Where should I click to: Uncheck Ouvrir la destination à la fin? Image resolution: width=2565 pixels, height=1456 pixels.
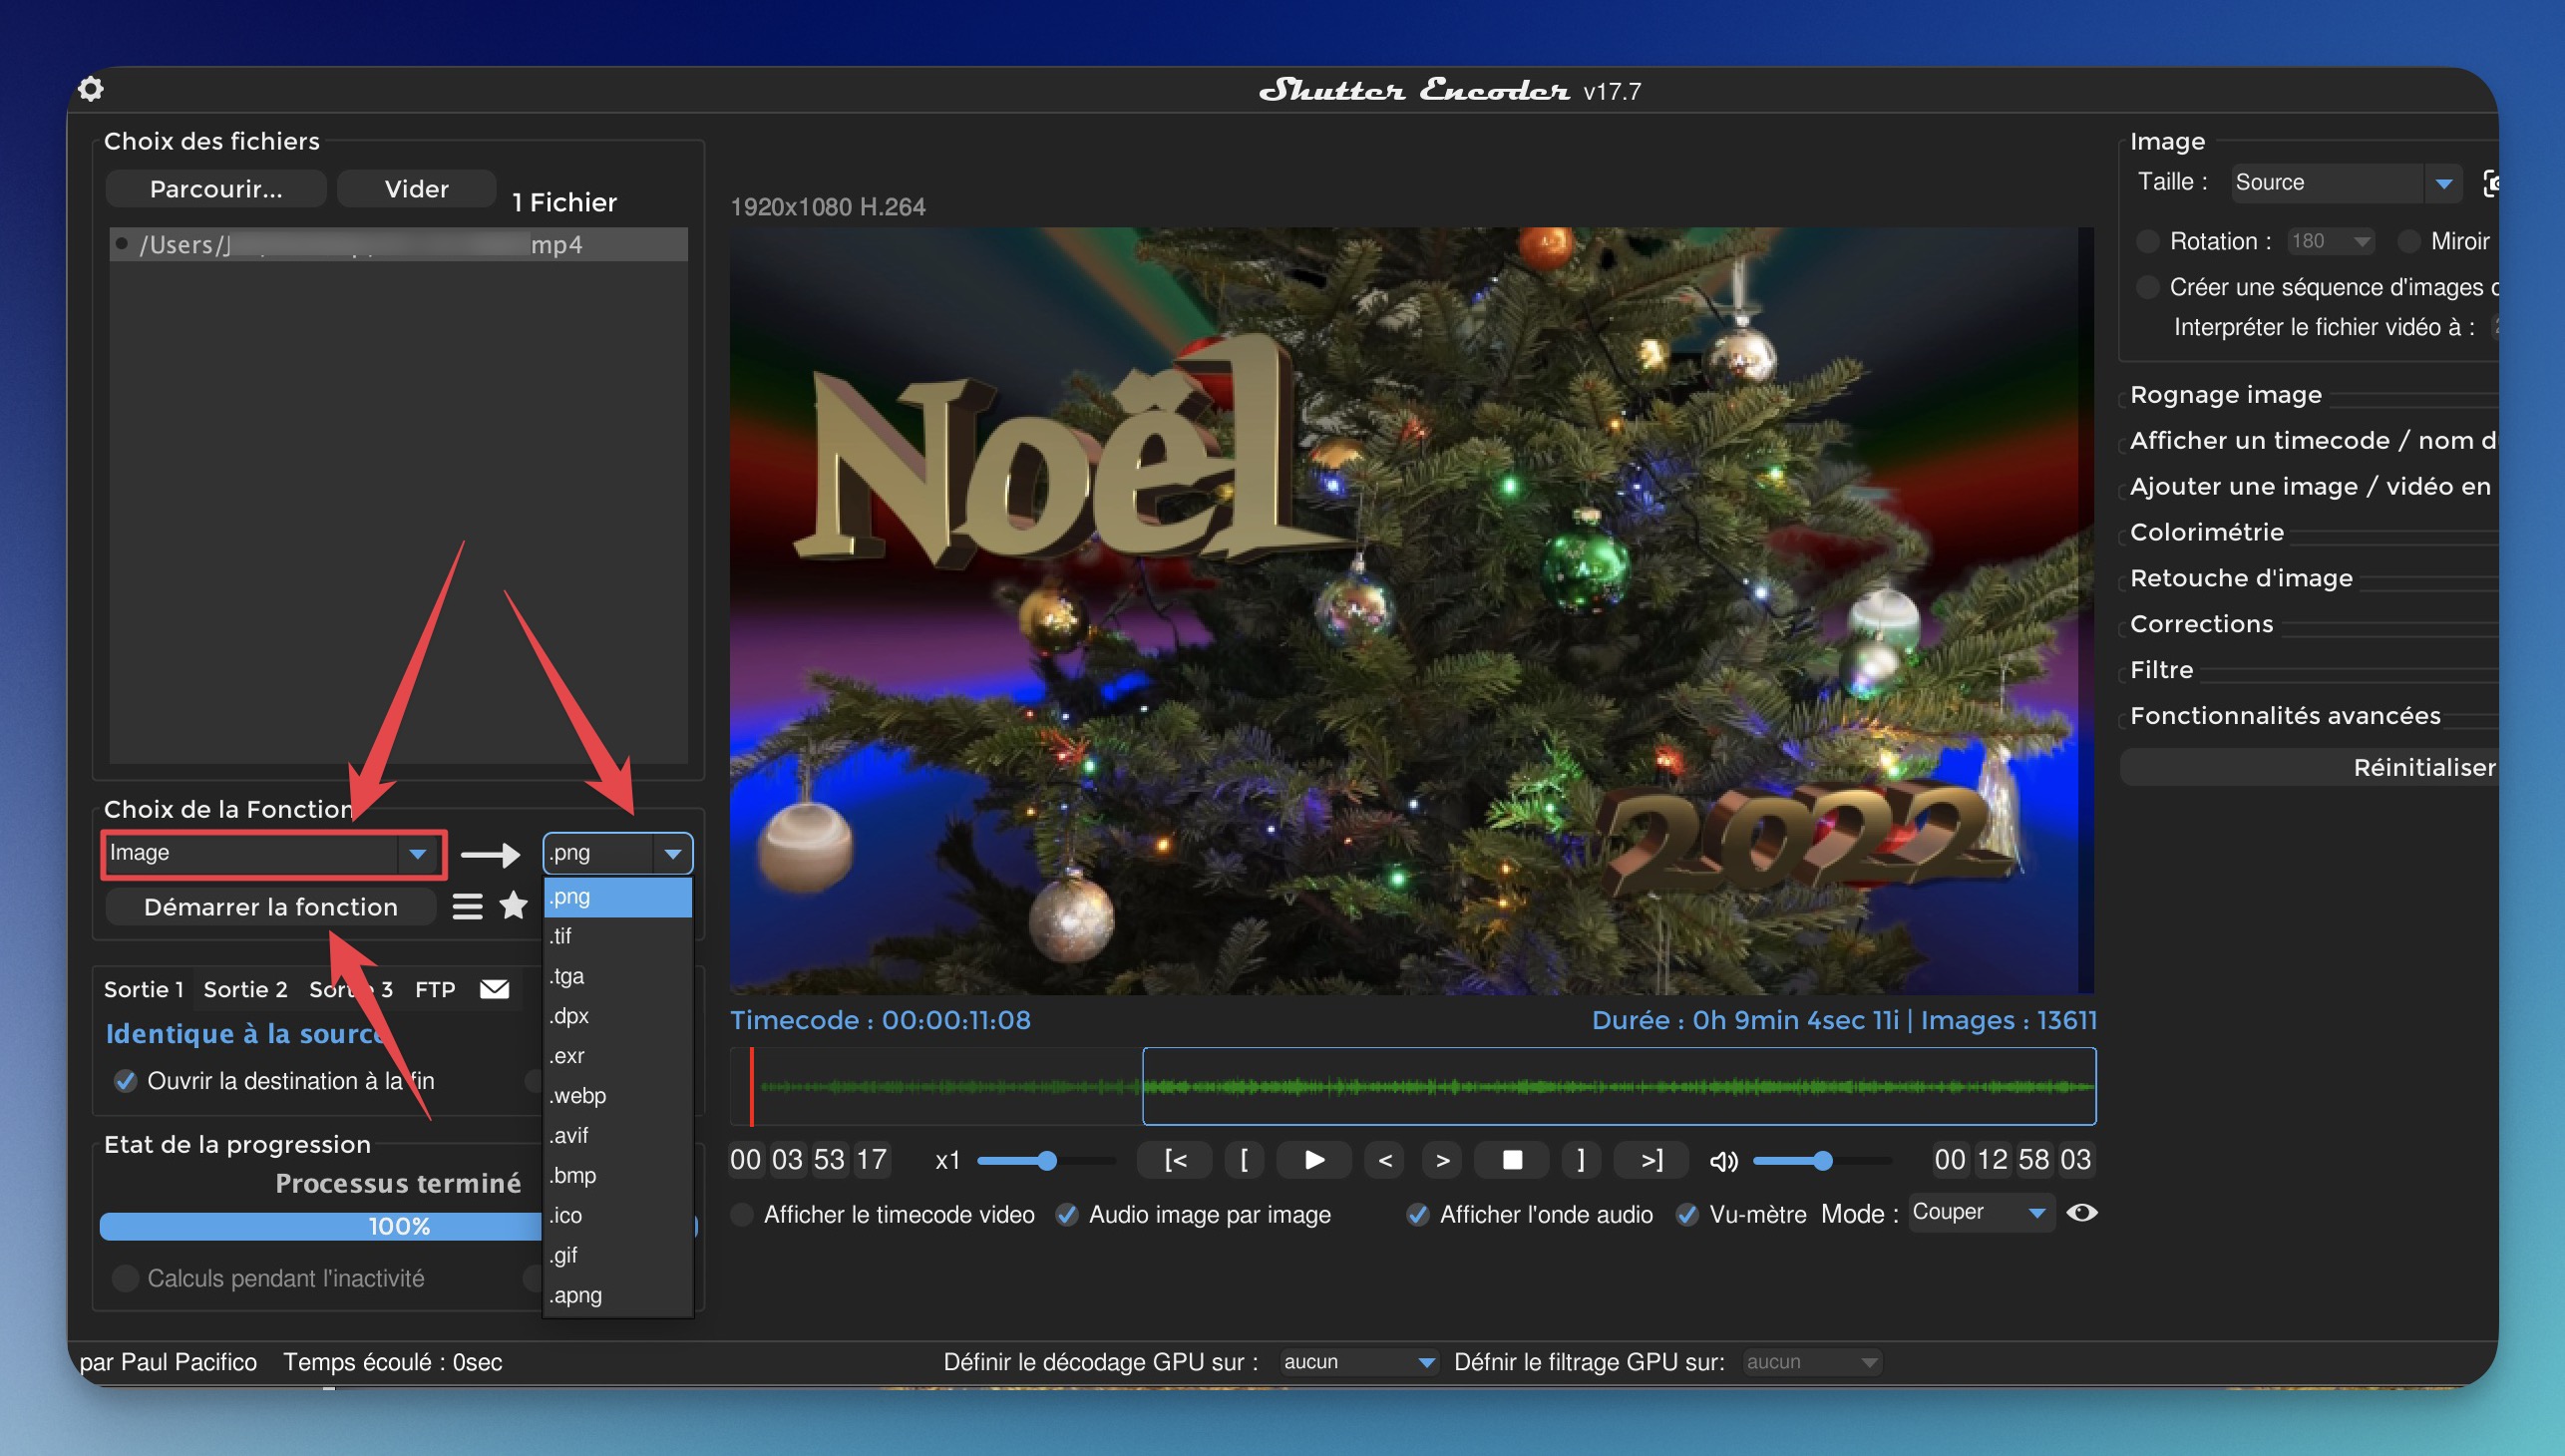tap(126, 1081)
